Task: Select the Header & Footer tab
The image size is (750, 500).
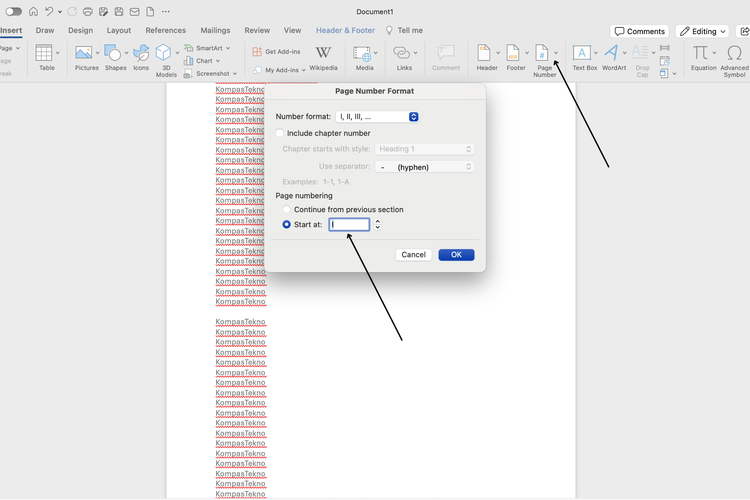Action: coord(345,31)
